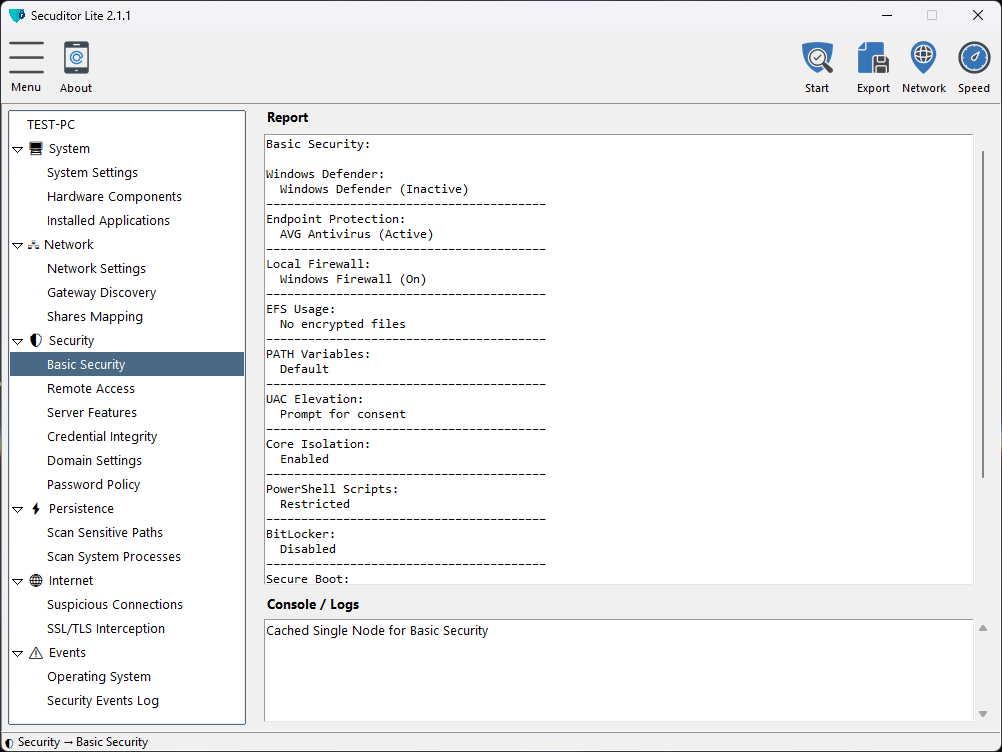Collapse the Network tree section

click(x=18, y=245)
